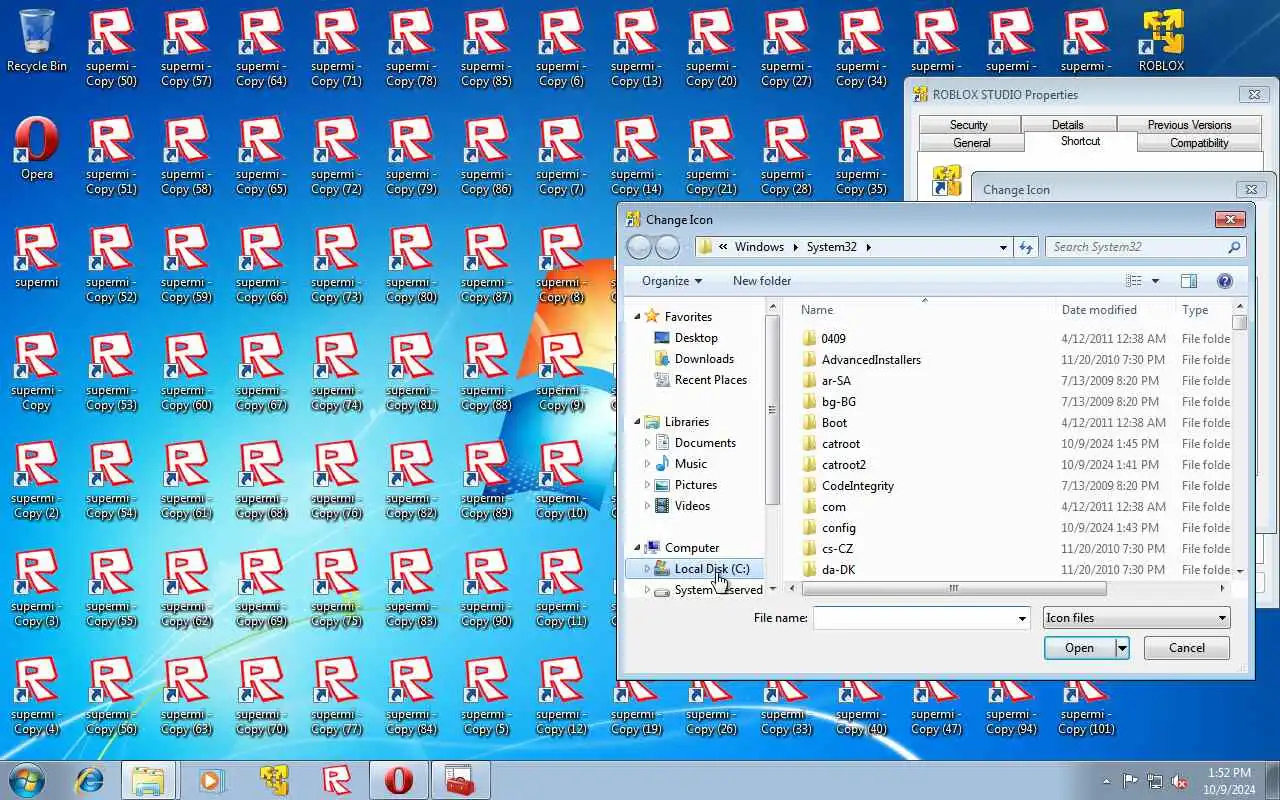Viewport: 1280px width, 800px height.
Task: Open the Icon files type dropdown
Action: [x=1137, y=618]
